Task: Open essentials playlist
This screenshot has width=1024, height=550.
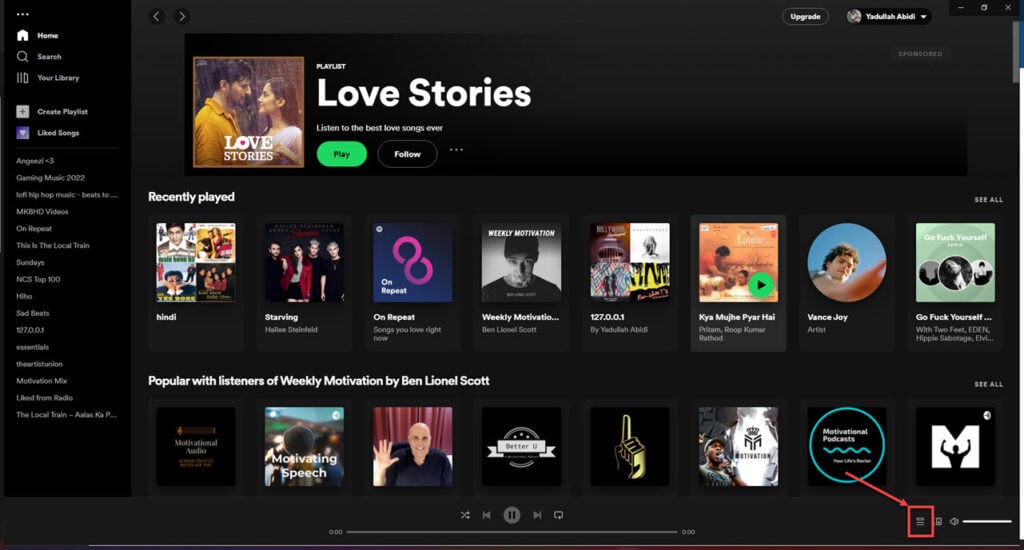Action: (33, 348)
